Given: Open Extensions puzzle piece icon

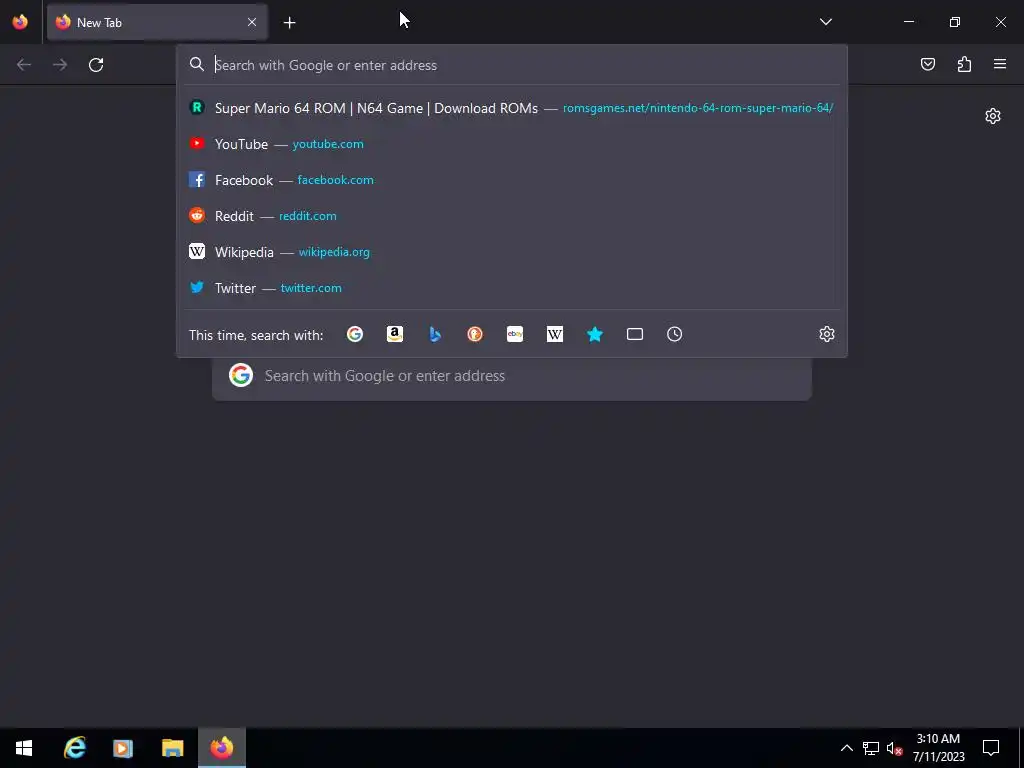Looking at the screenshot, I should [964, 64].
